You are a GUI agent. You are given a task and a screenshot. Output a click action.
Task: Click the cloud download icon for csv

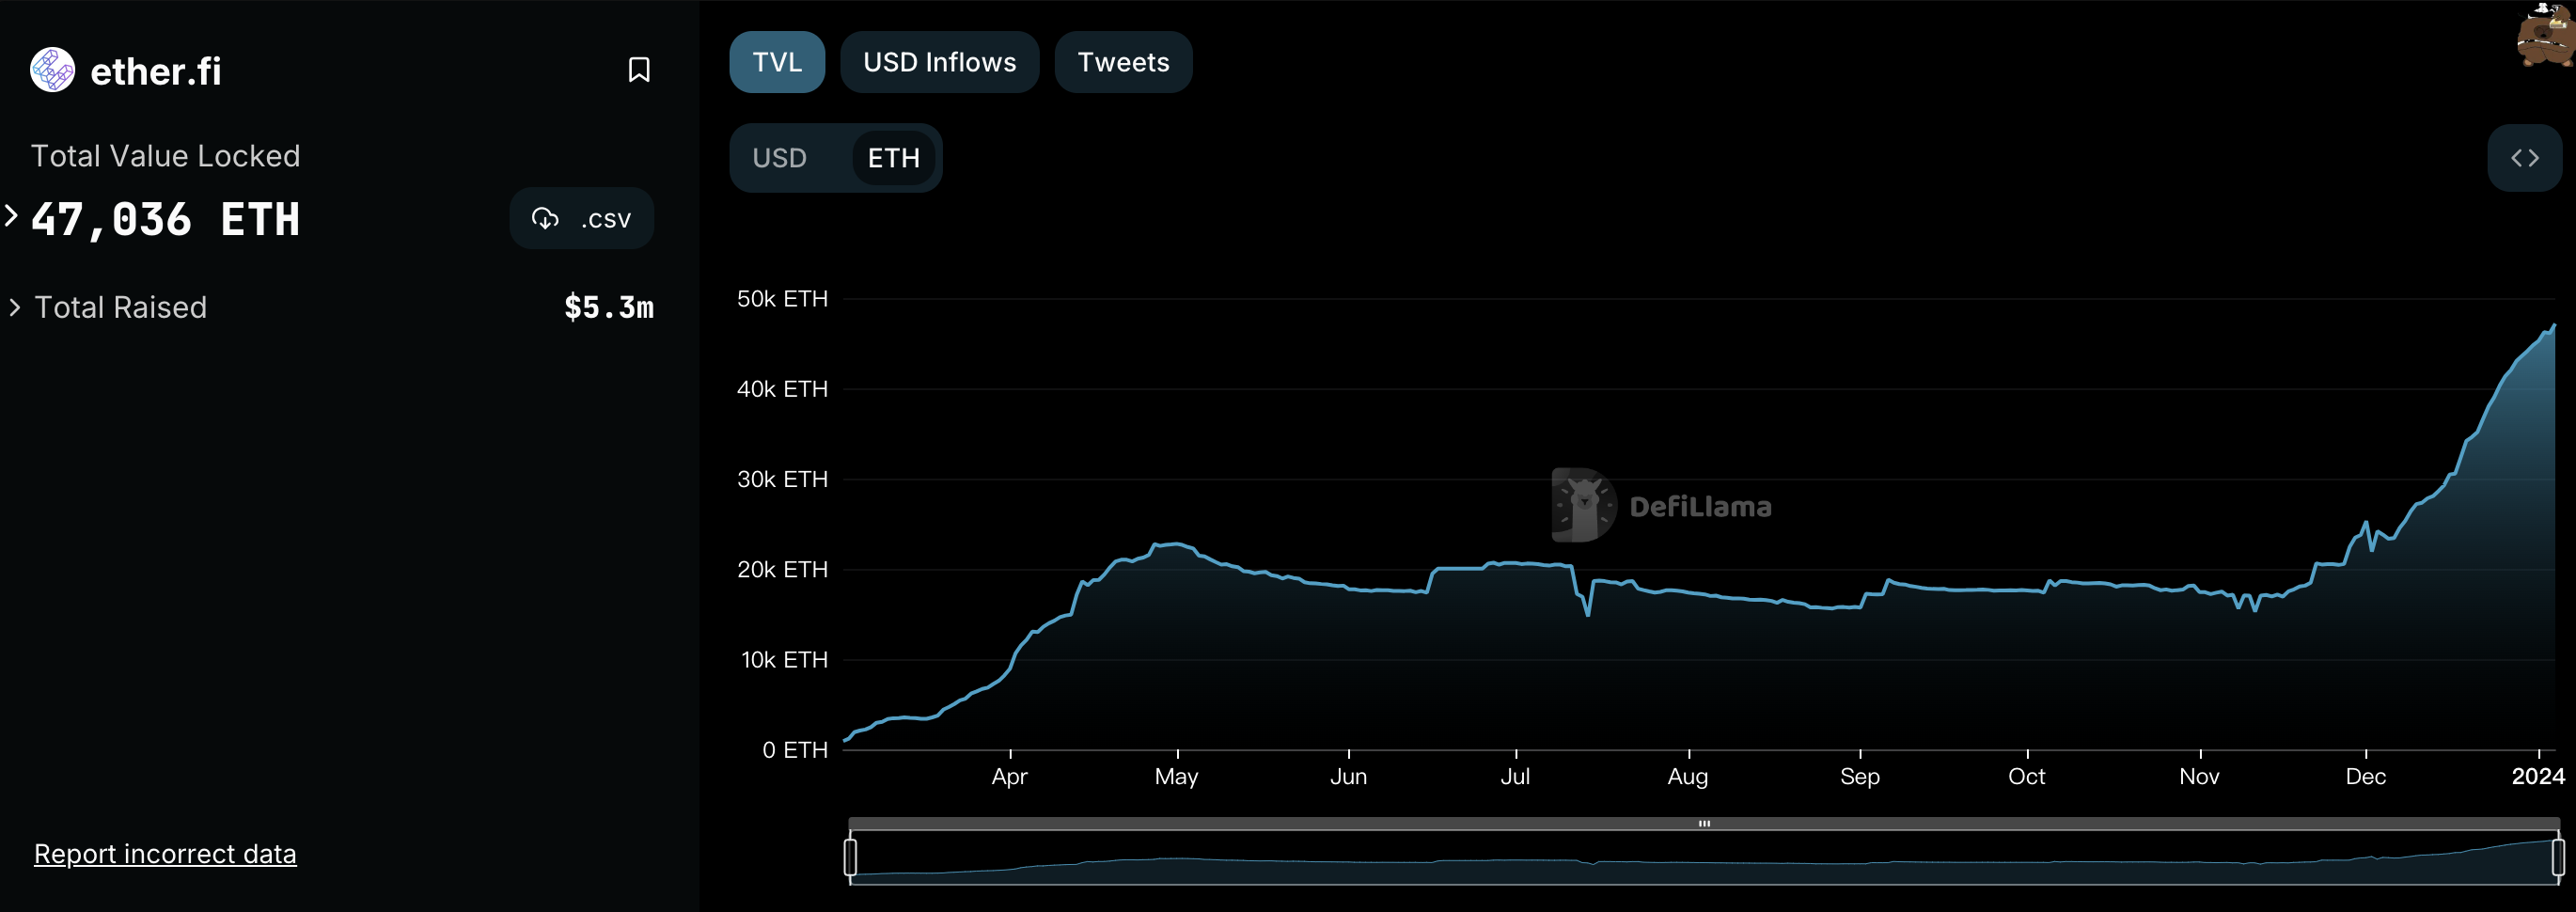[545, 218]
